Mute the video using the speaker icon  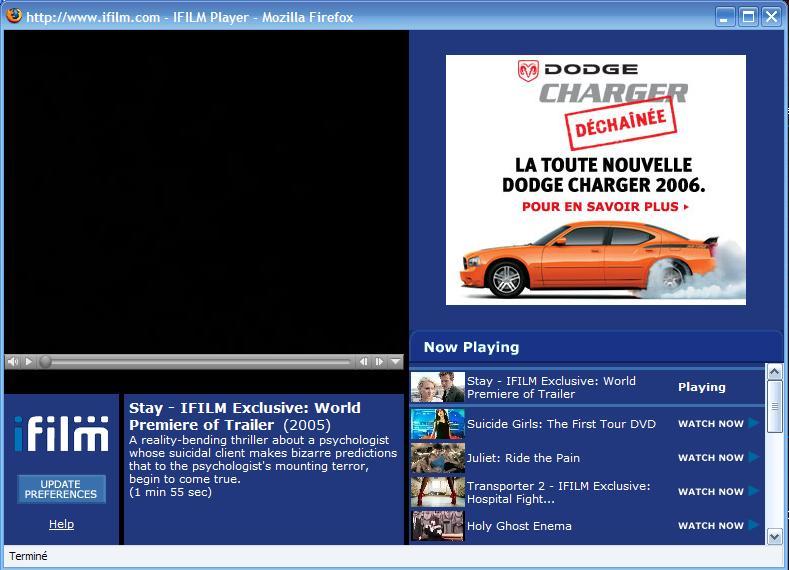[x=13, y=361]
